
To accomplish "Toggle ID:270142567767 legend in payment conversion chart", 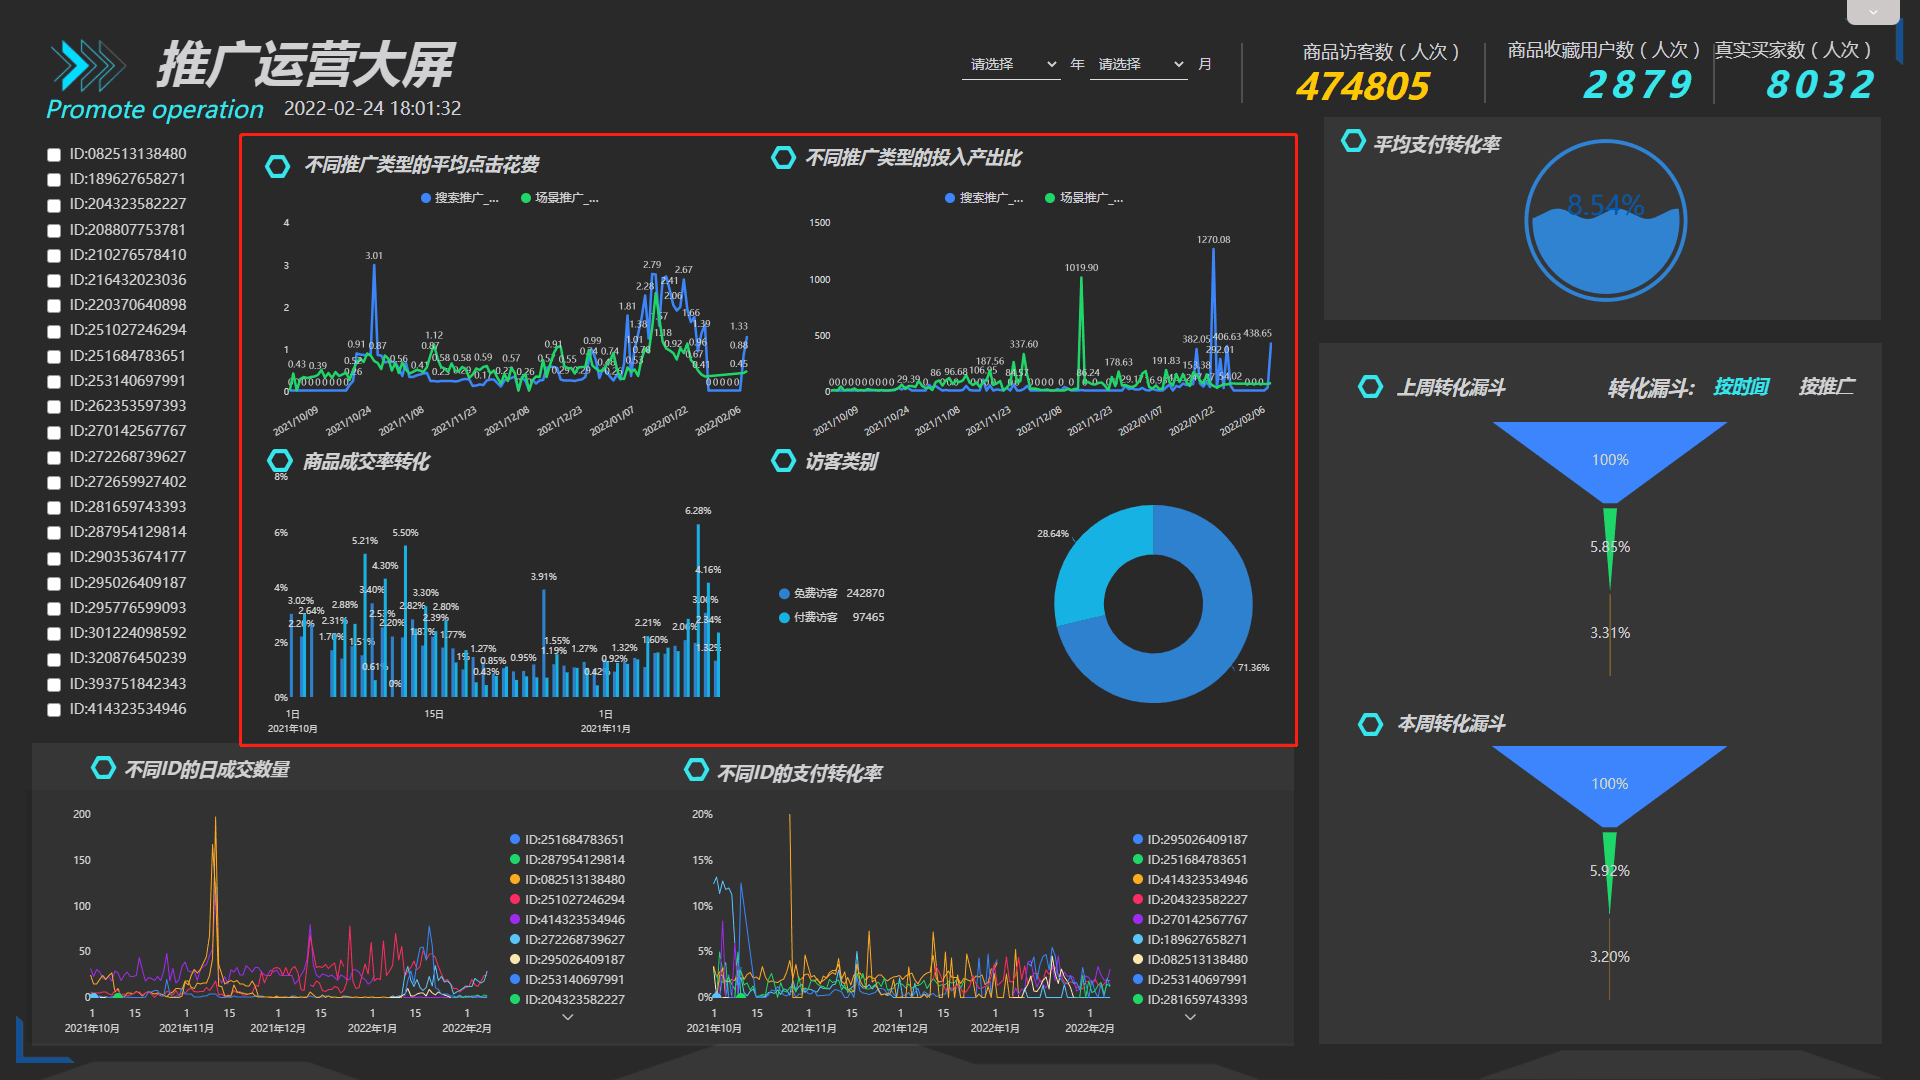I will (x=1190, y=920).
